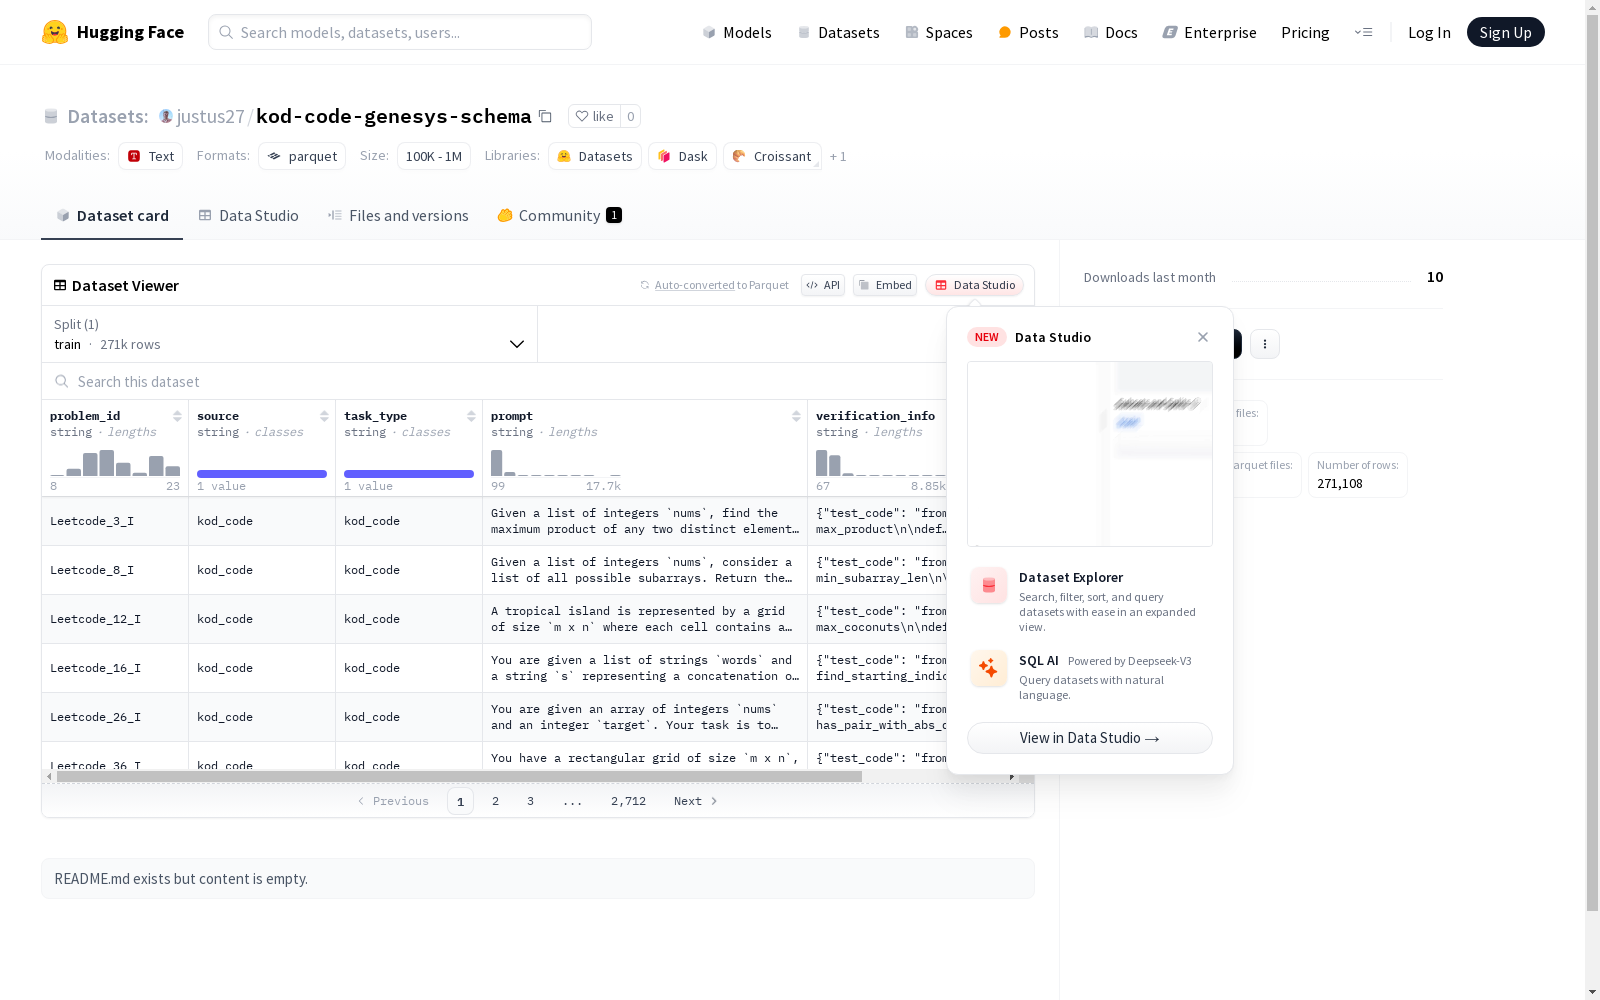Screen dimensions: 1600x1000
Task: Switch to the Data Studio tab
Action: pyautogui.click(x=248, y=216)
